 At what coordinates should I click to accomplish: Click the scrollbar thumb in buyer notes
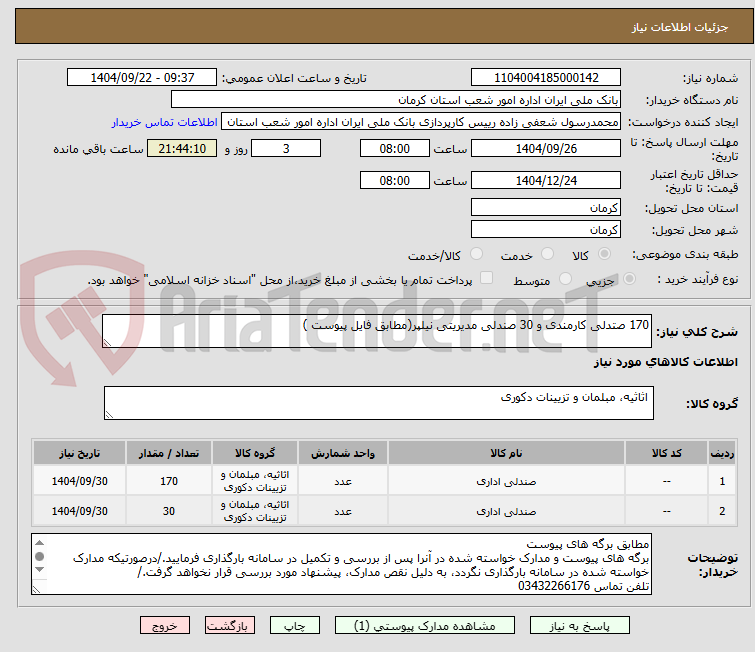[39, 556]
